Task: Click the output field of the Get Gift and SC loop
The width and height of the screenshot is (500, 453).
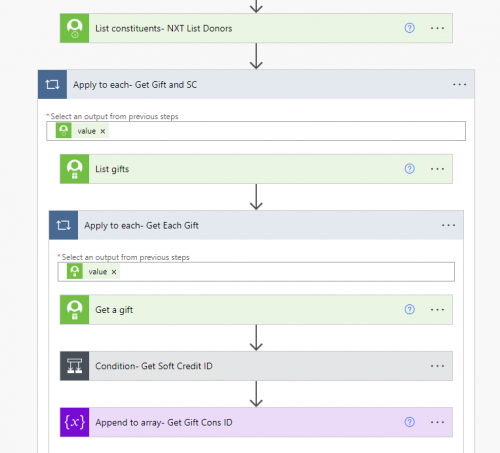Action: pyautogui.click(x=256, y=131)
